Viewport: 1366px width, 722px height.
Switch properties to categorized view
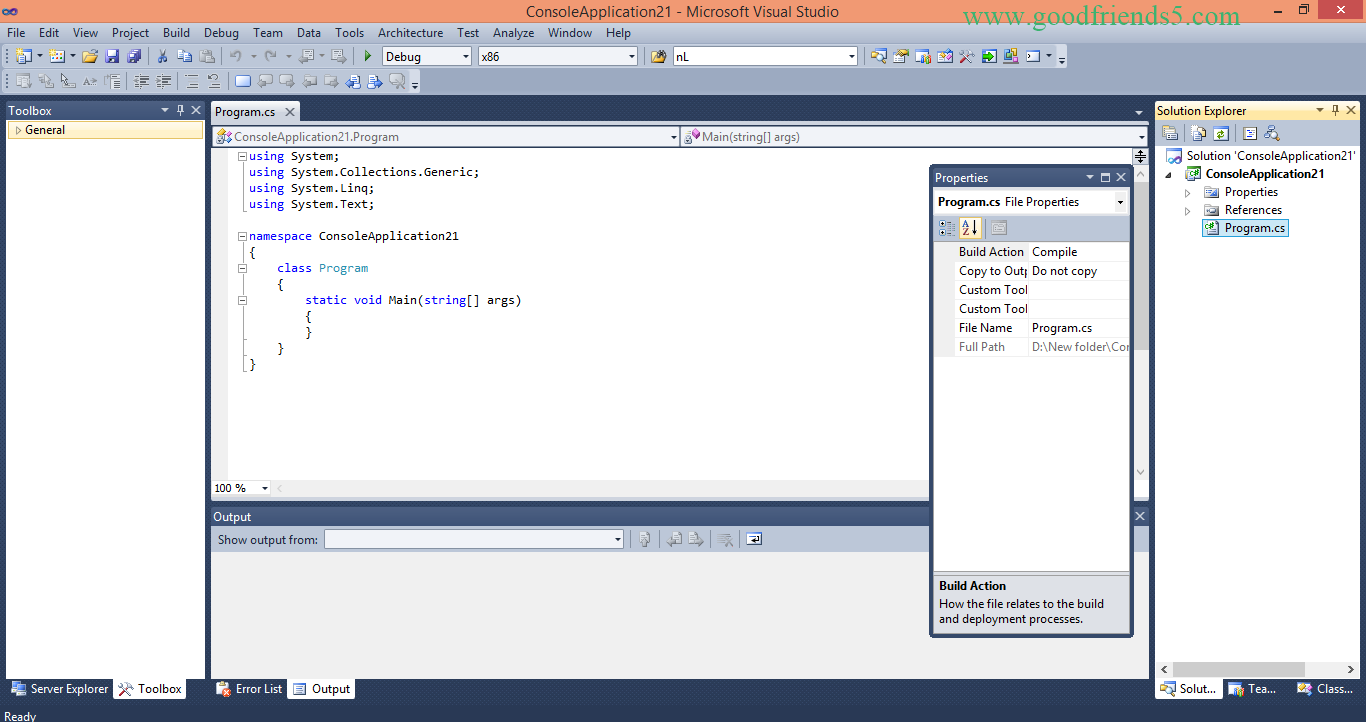(945, 228)
